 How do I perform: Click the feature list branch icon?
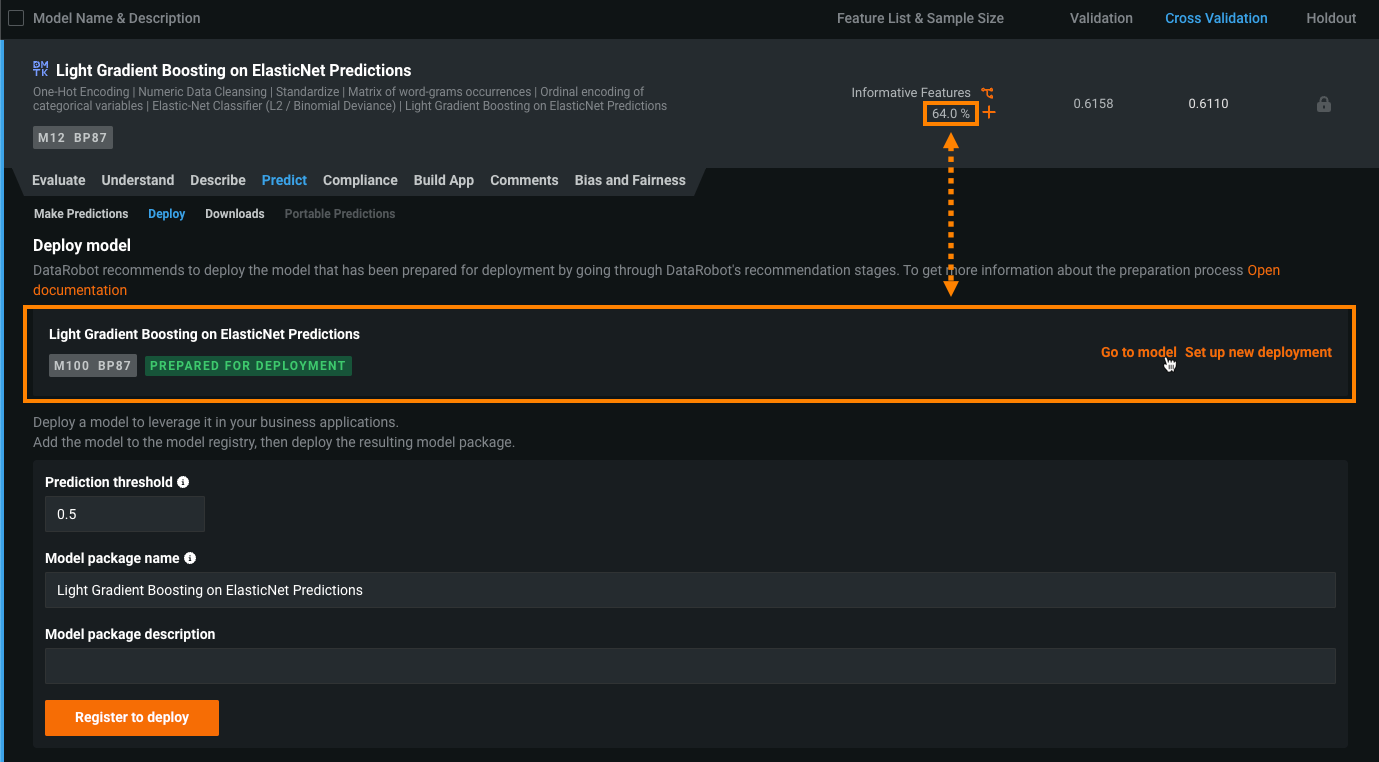click(987, 92)
